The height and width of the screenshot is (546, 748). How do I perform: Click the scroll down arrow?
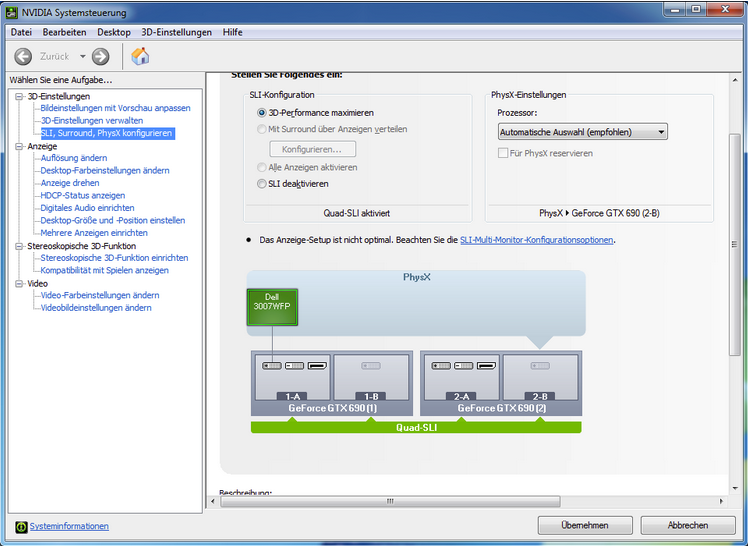(735, 489)
